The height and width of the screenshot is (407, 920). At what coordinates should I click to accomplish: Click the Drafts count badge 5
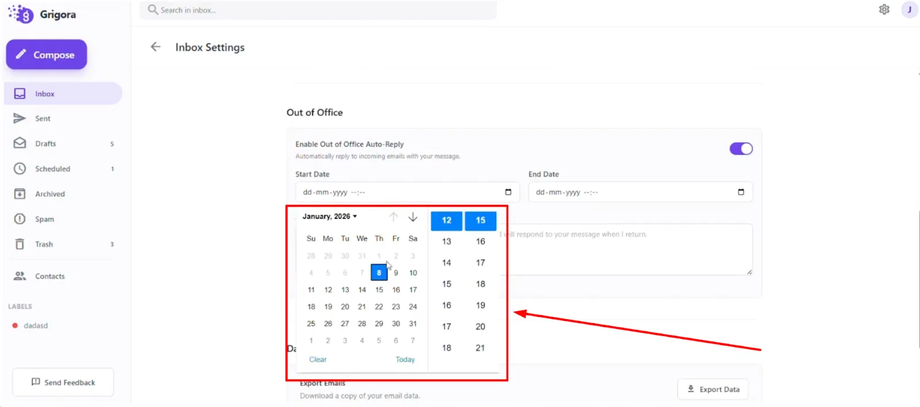coord(112,144)
